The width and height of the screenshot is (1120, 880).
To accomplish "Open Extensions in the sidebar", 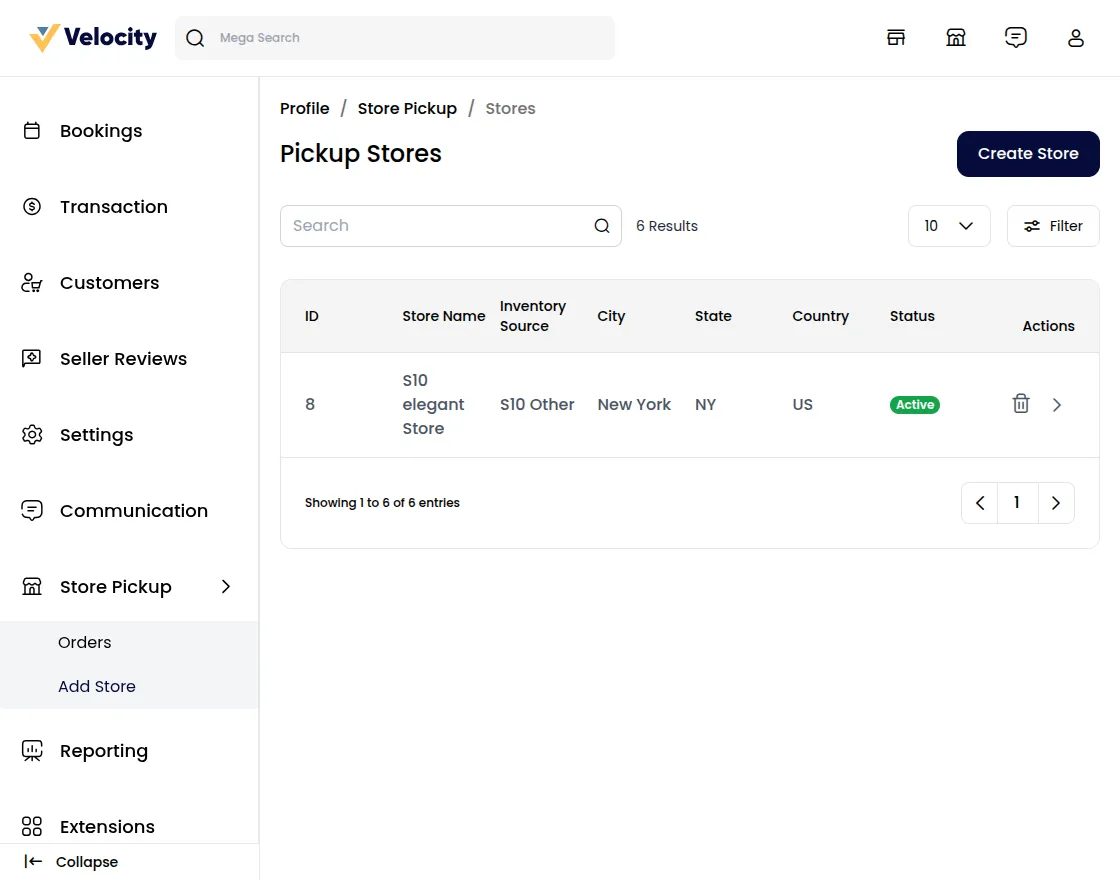I will 107,826.
